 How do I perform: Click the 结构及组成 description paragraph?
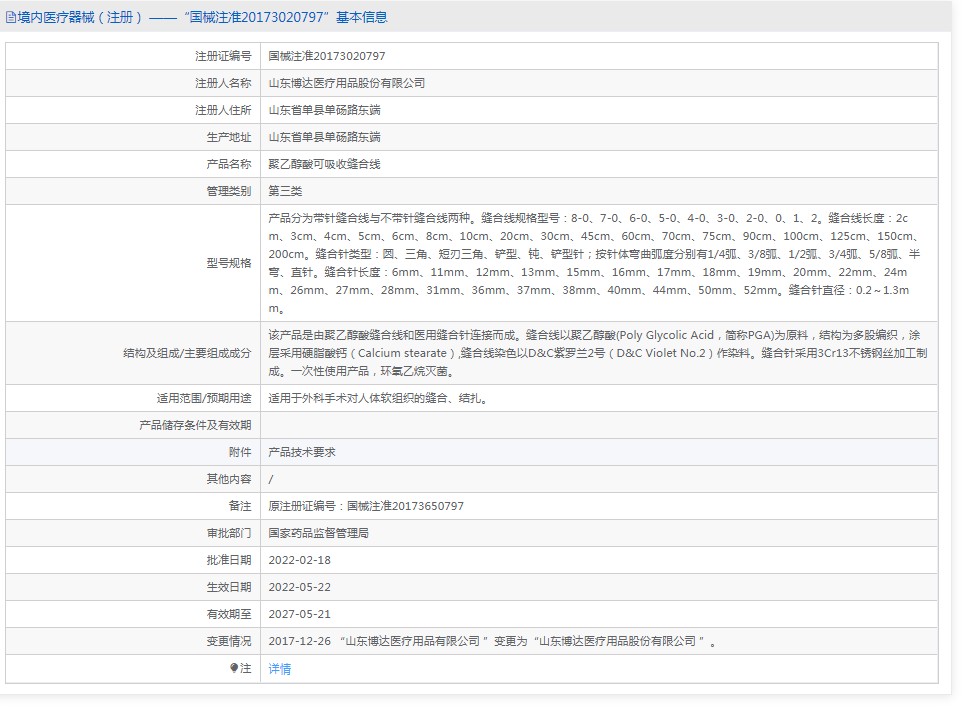(x=598, y=353)
